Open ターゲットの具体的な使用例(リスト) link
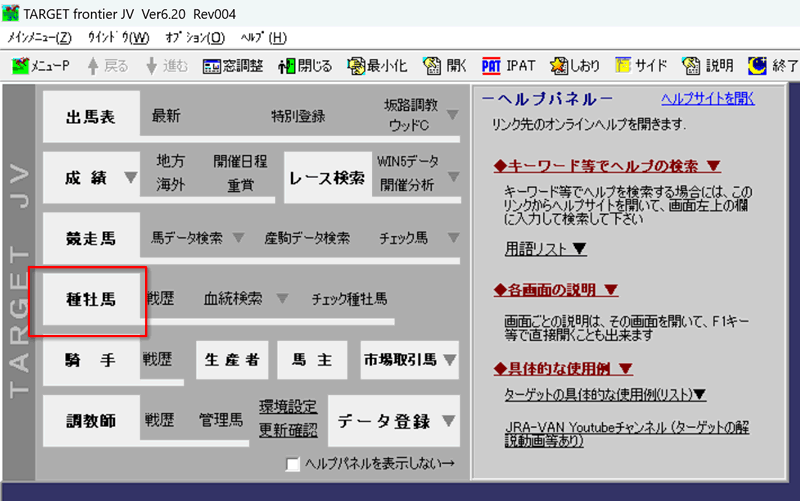The image size is (800, 501). 605,394
